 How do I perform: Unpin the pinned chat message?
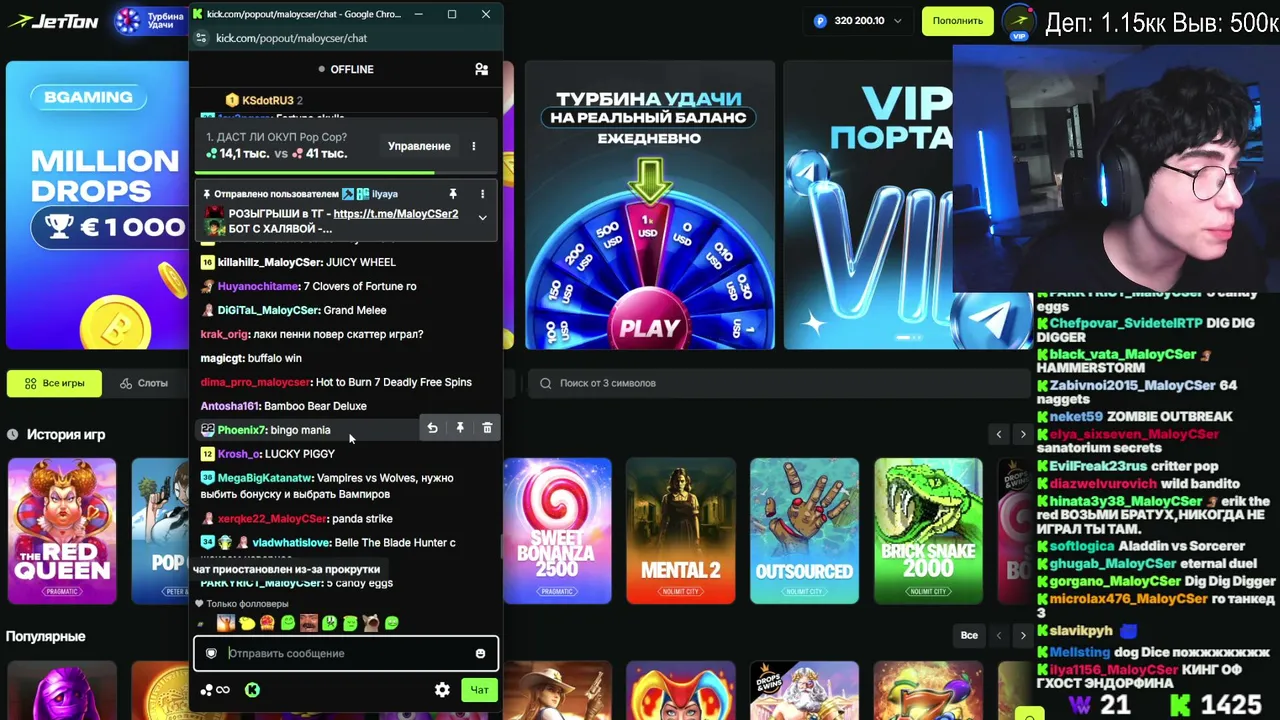[452, 194]
